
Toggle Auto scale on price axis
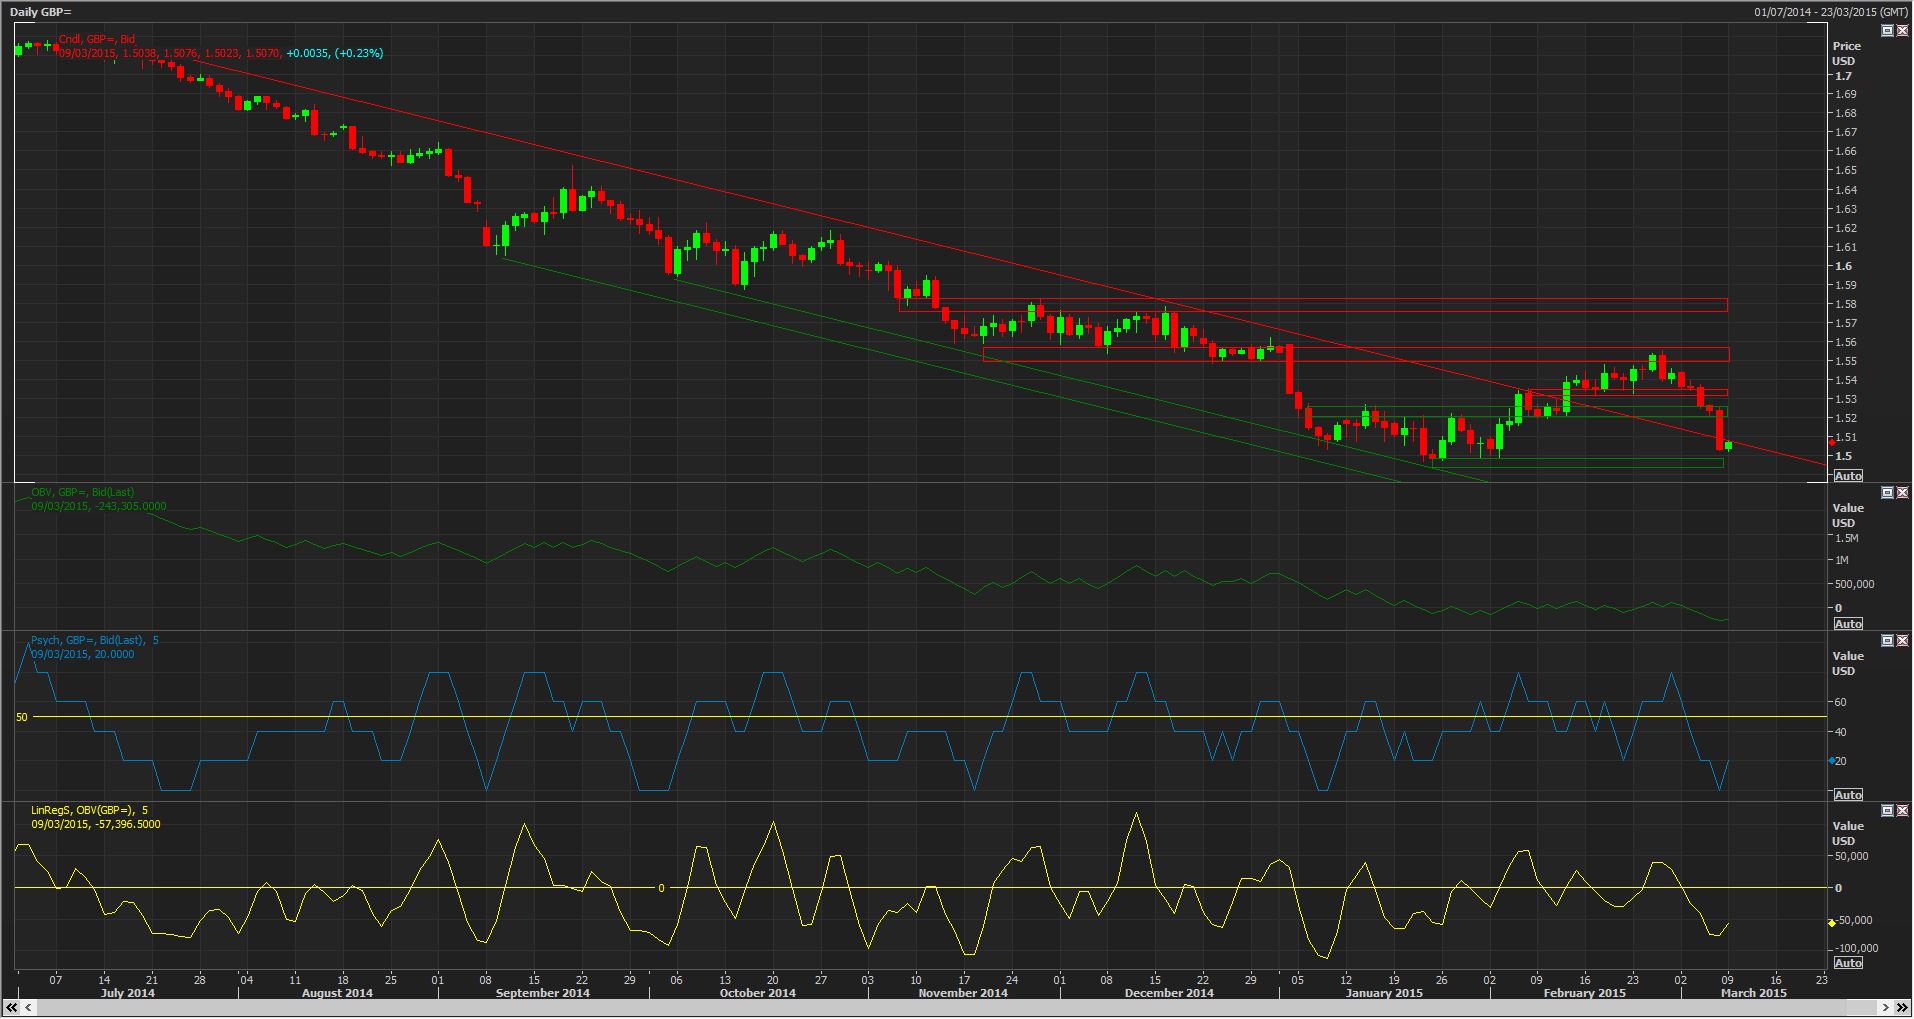[1848, 476]
